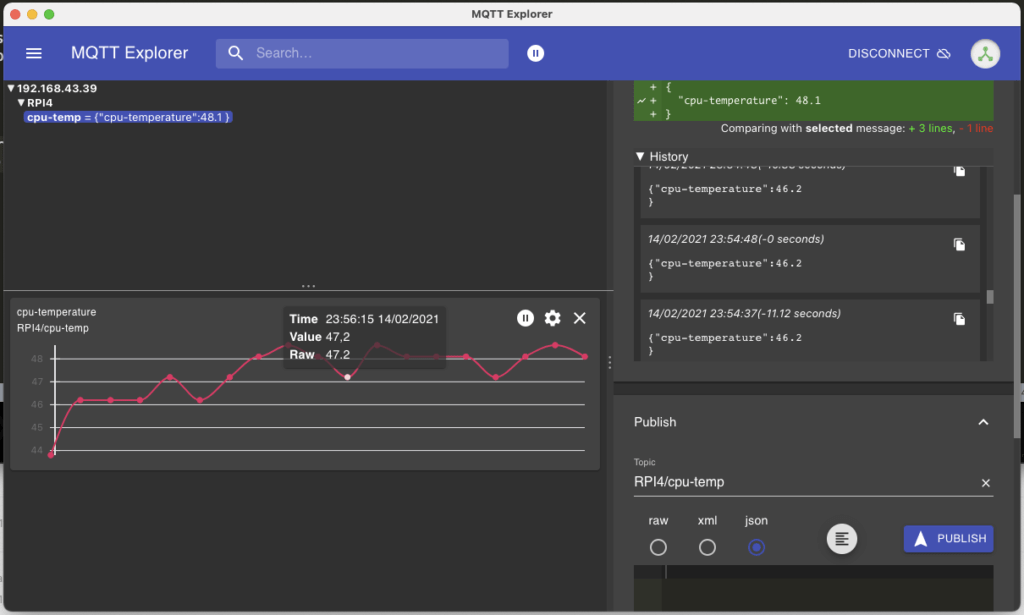Click history timestamp 23:54:37 (-11.12 seconds)

click(744, 314)
